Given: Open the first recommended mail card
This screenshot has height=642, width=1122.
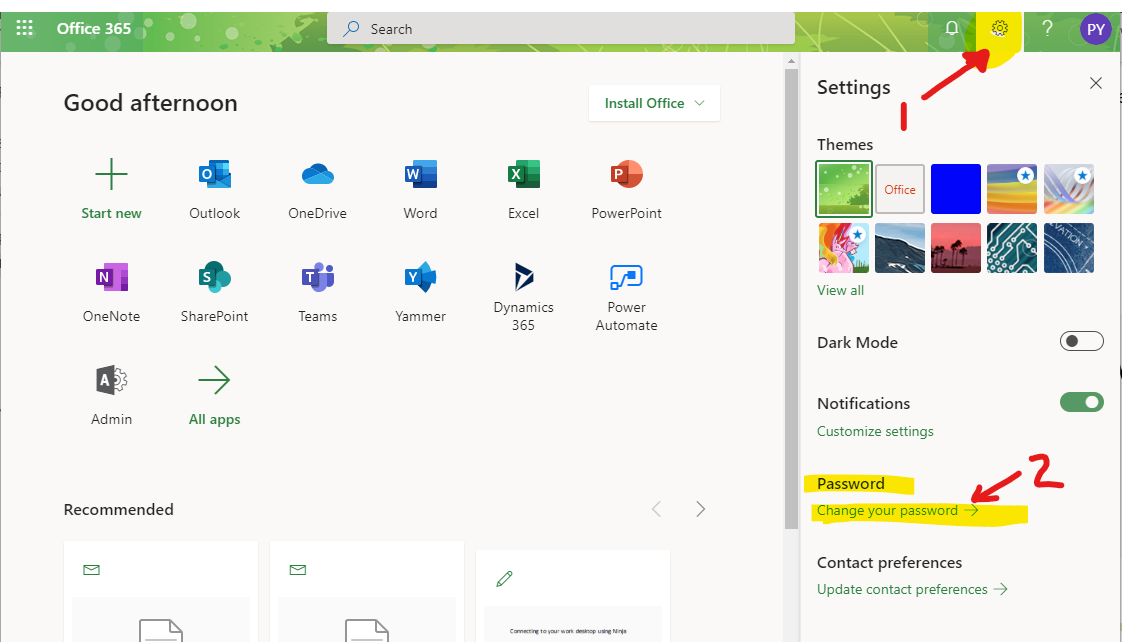Looking at the screenshot, I should 161,591.
